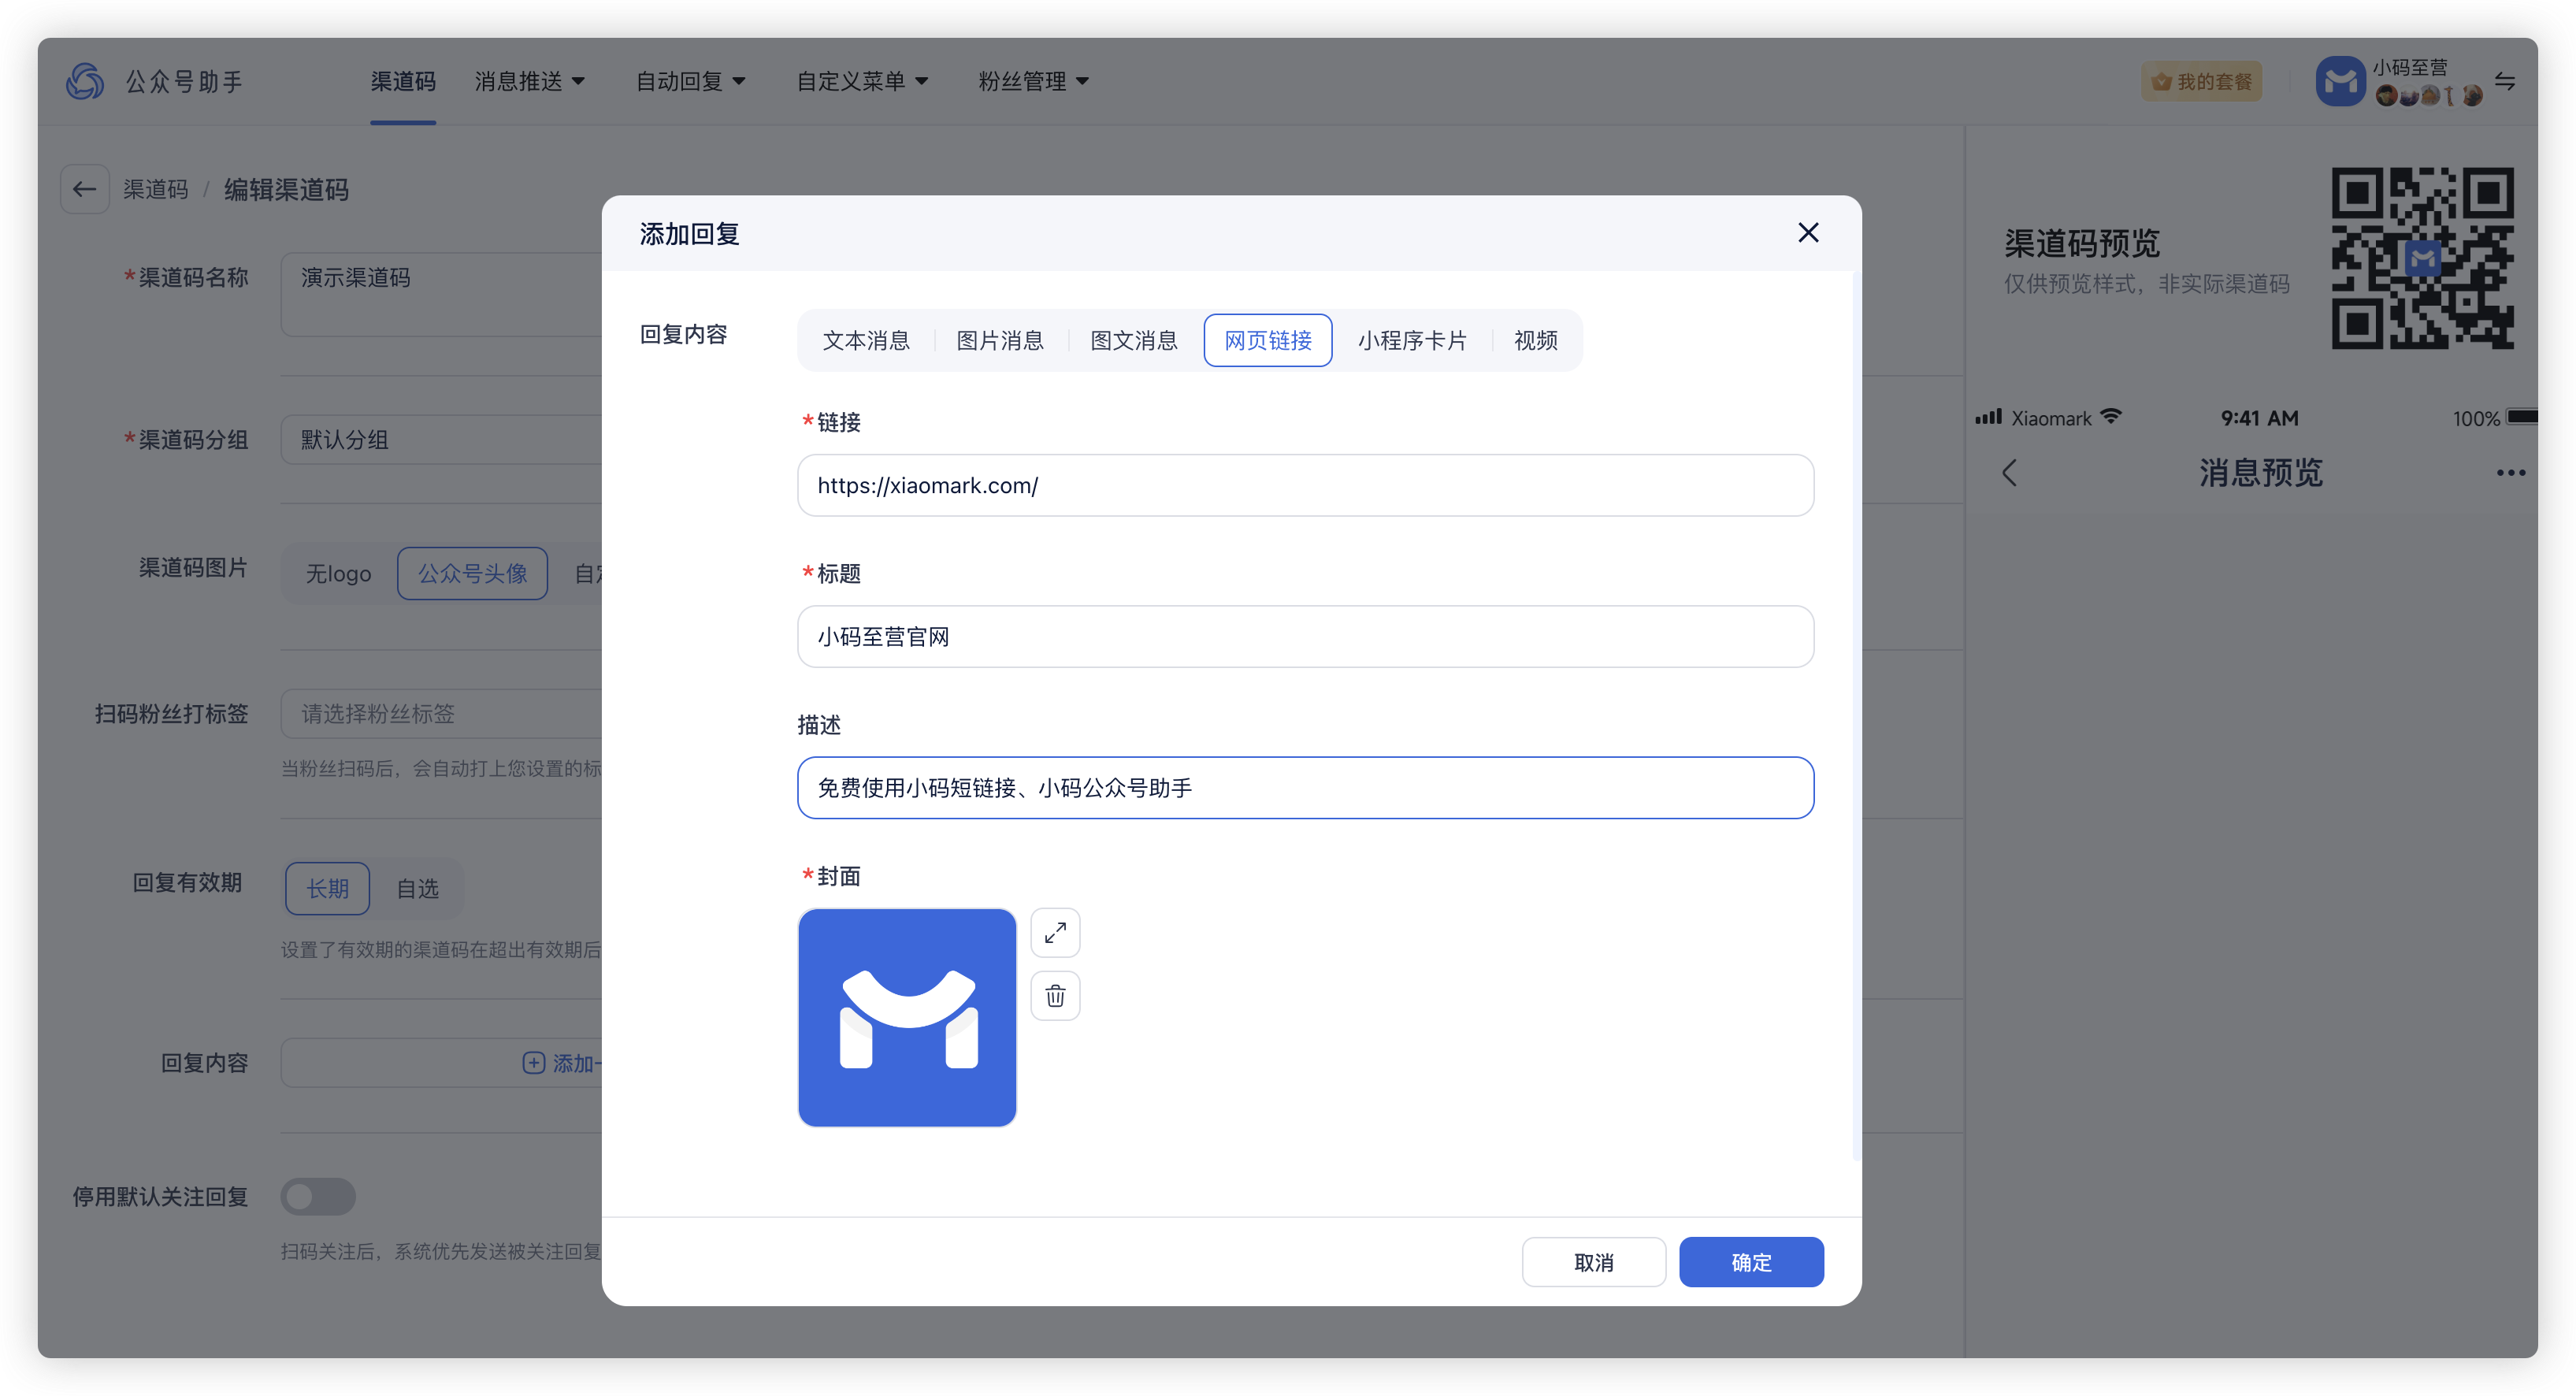This screenshot has height=1396, width=2576.
Task: Enlarge the cover image preview
Action: 1055,932
